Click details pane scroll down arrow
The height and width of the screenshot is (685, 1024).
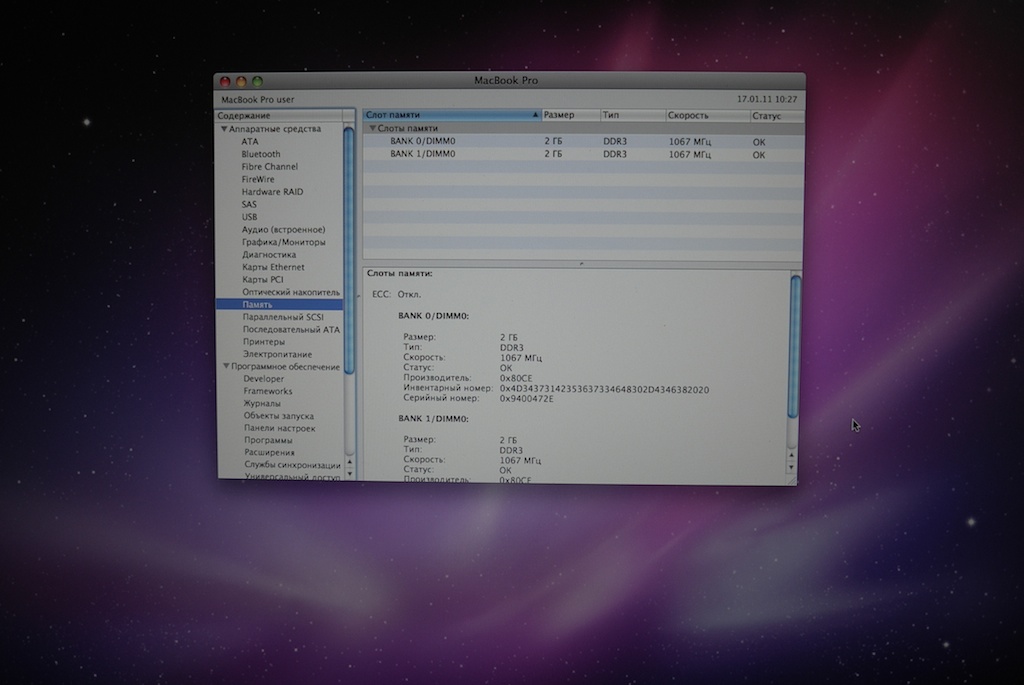coord(792,467)
